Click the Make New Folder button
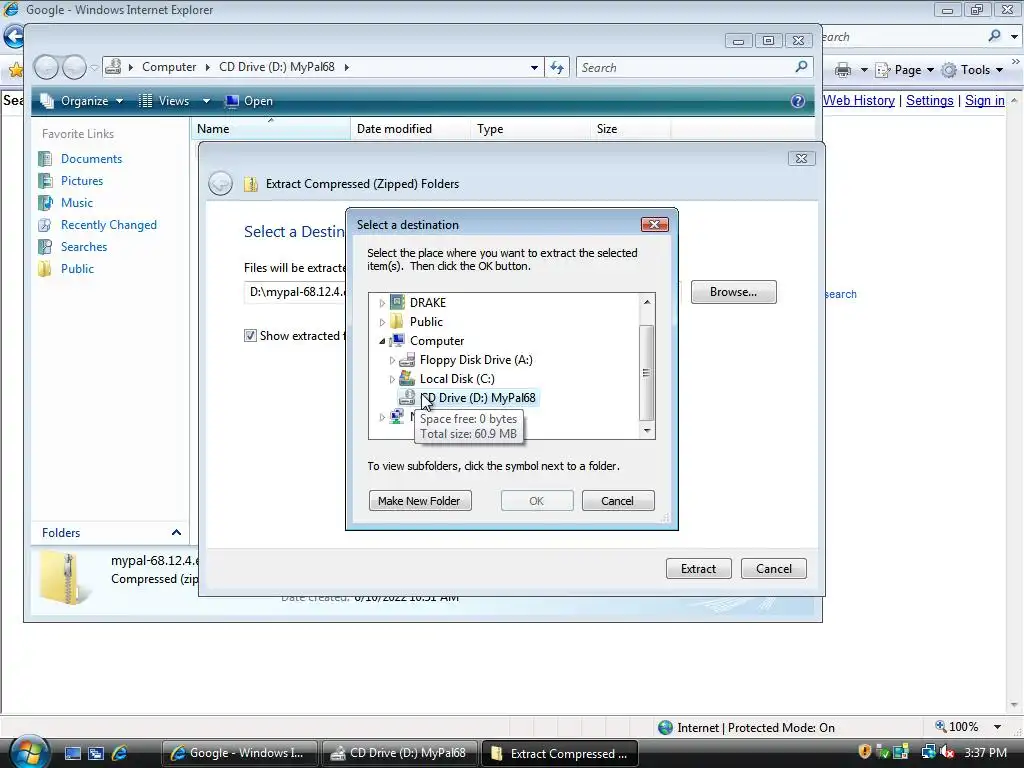 point(420,501)
